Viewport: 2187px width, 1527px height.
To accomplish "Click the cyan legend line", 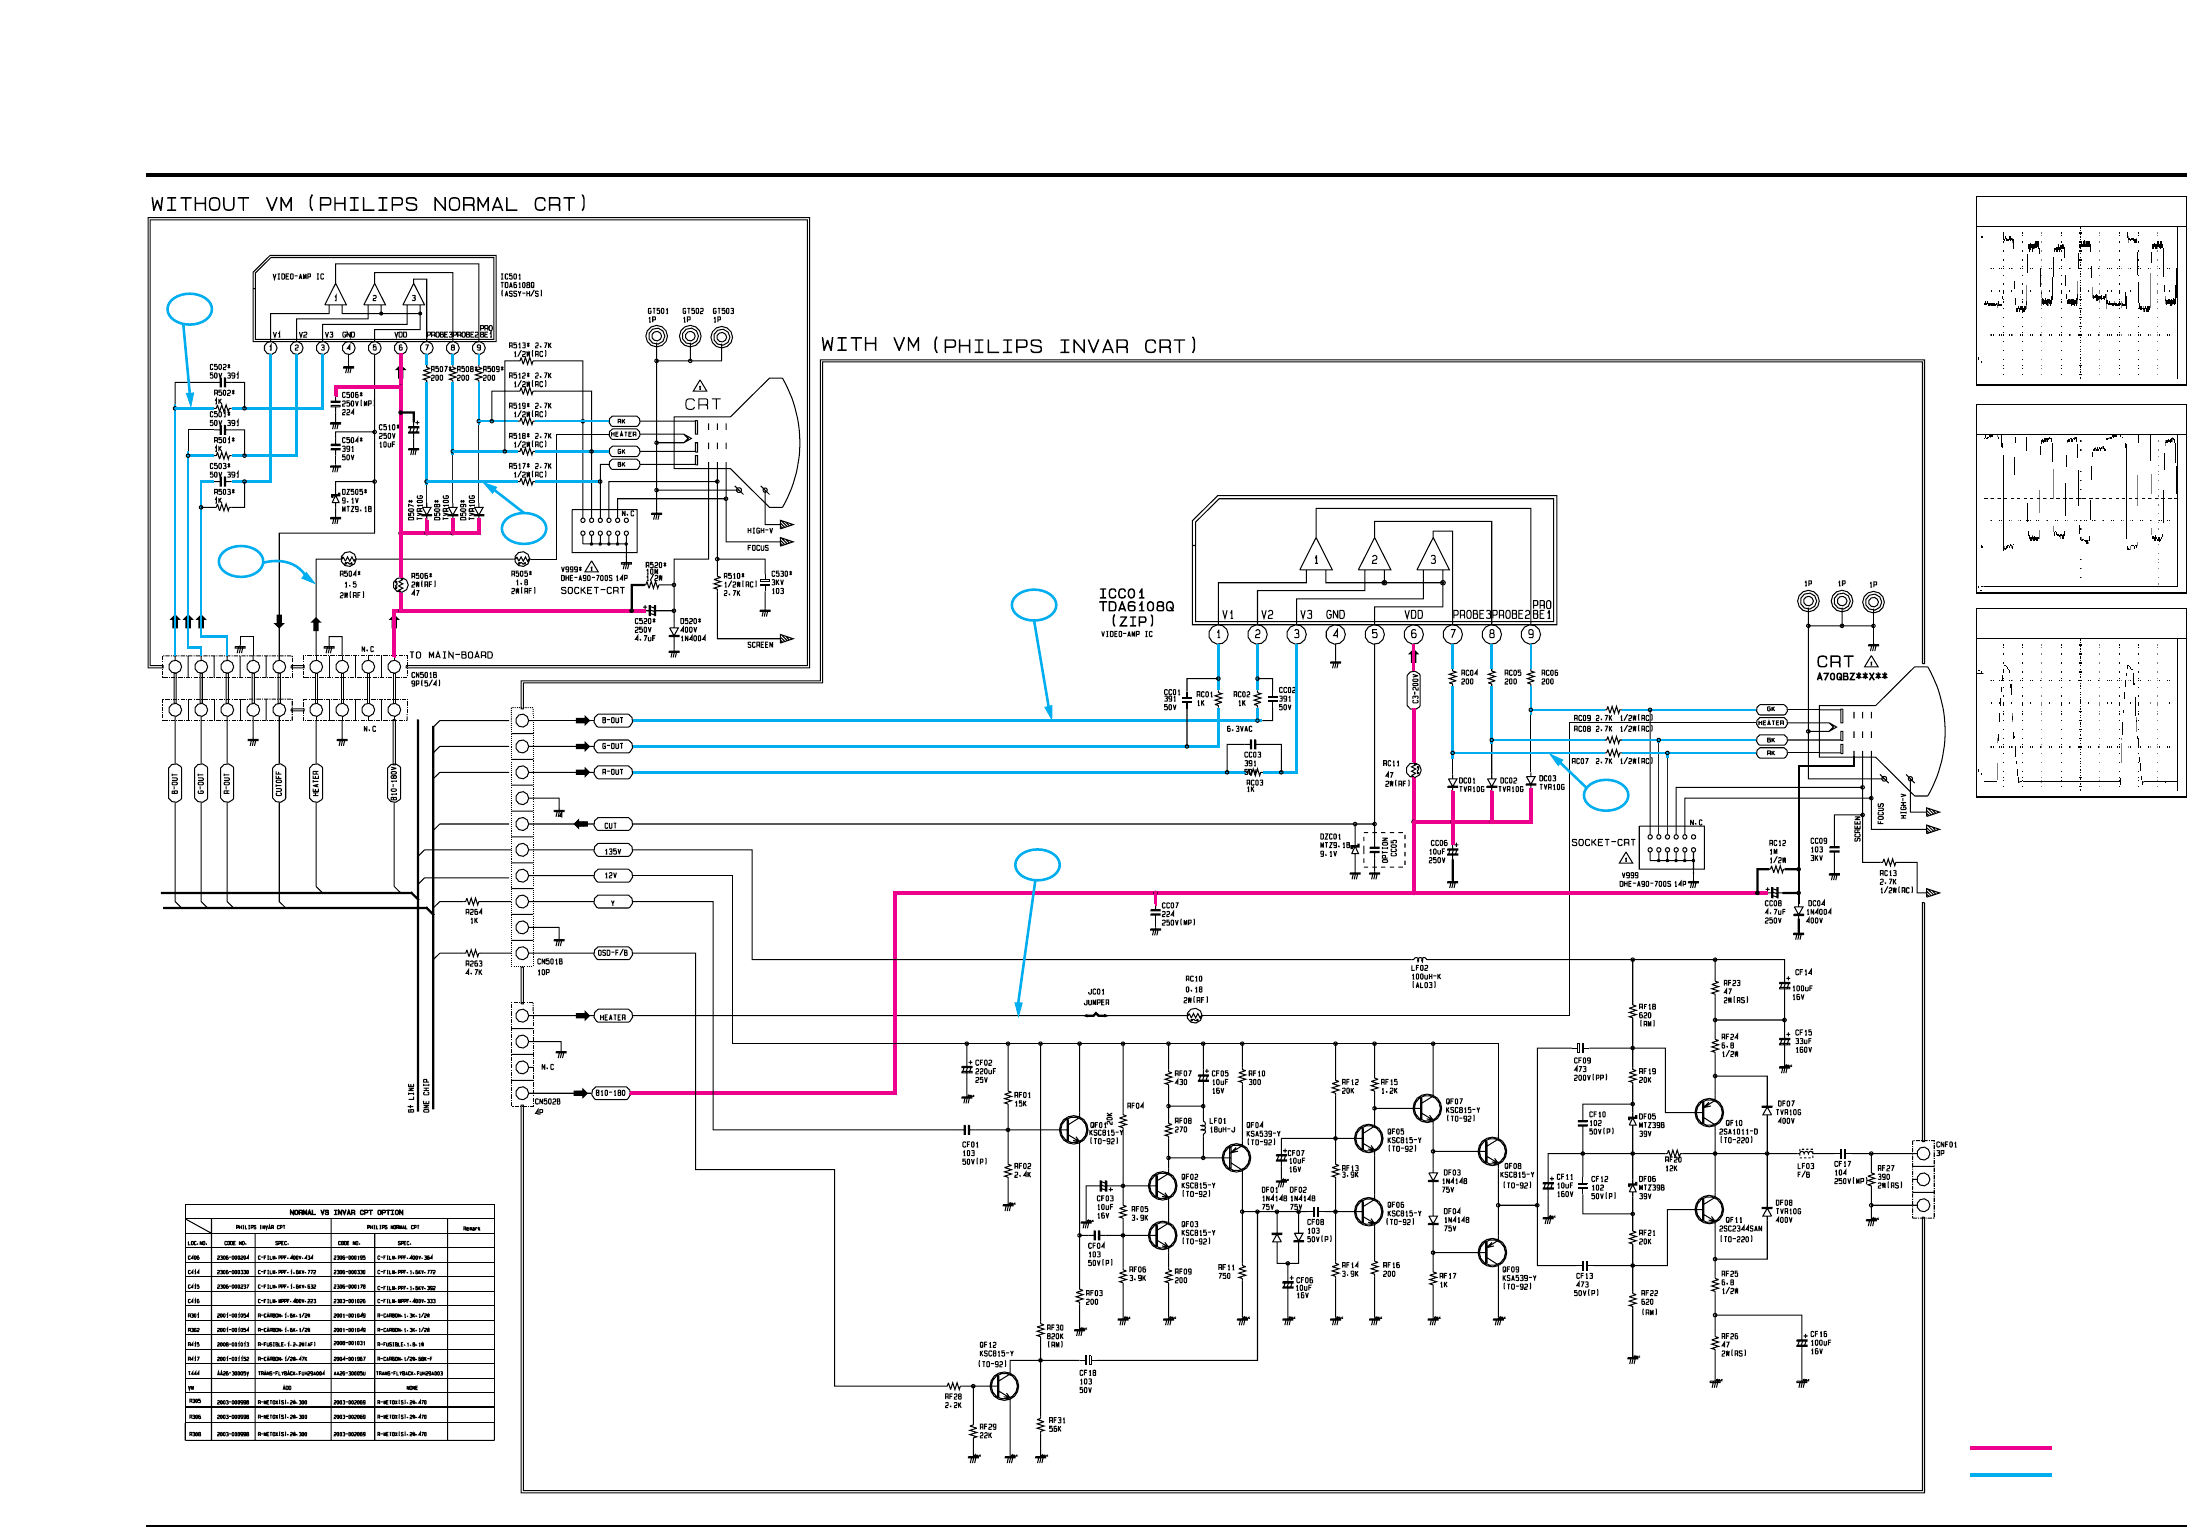I will [2010, 1474].
